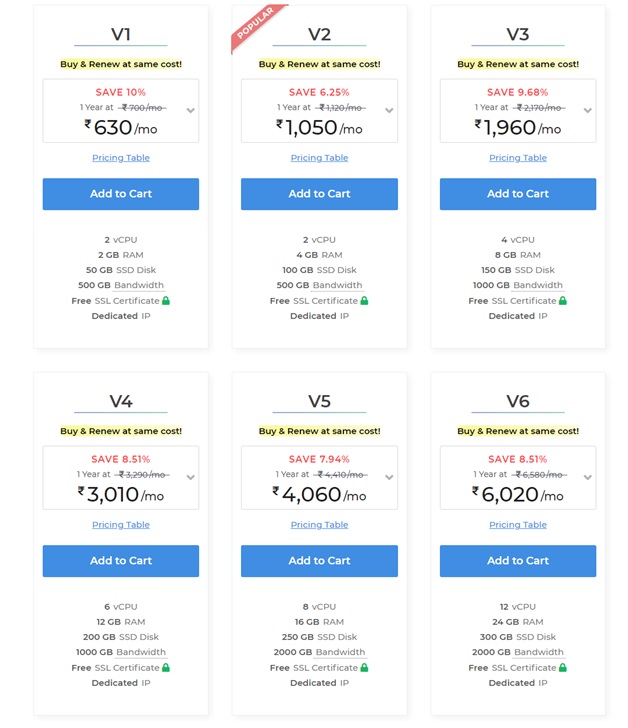Click the green SSL lock icon in V2 plan
Image resolution: width=628 pixels, height=728 pixels.
click(x=364, y=300)
